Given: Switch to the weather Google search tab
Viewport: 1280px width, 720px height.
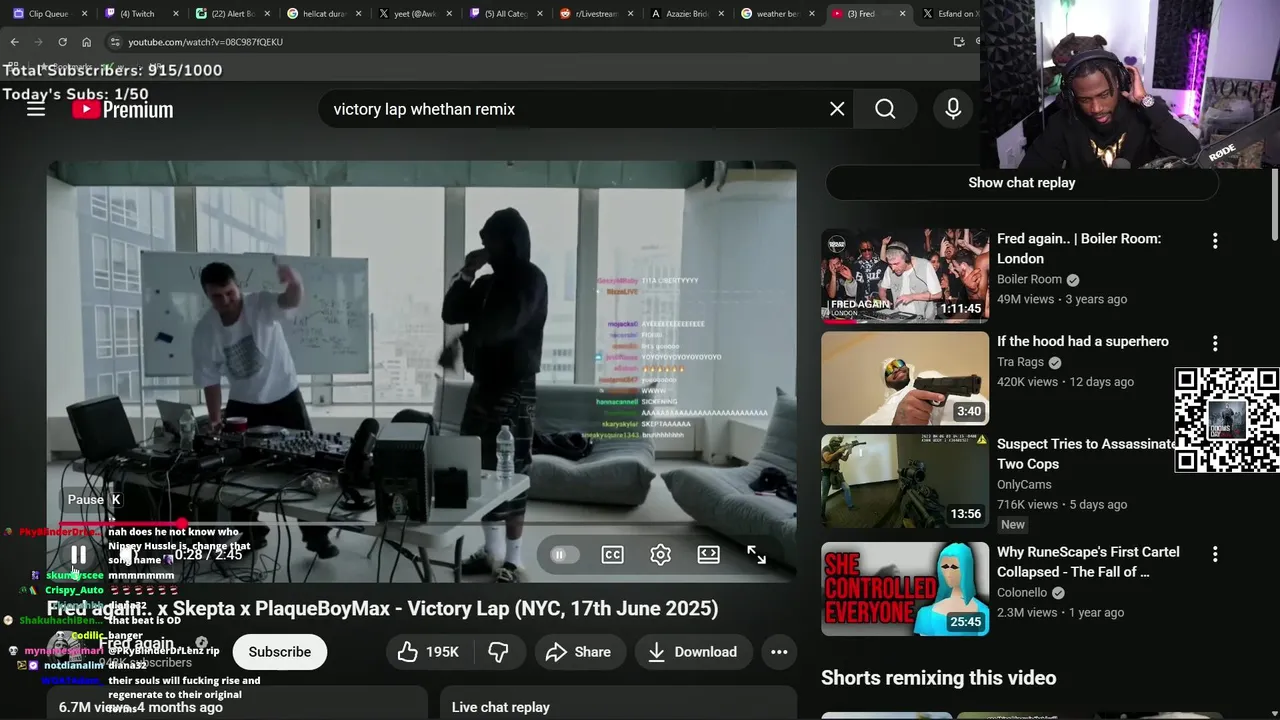Looking at the screenshot, I should point(778,14).
